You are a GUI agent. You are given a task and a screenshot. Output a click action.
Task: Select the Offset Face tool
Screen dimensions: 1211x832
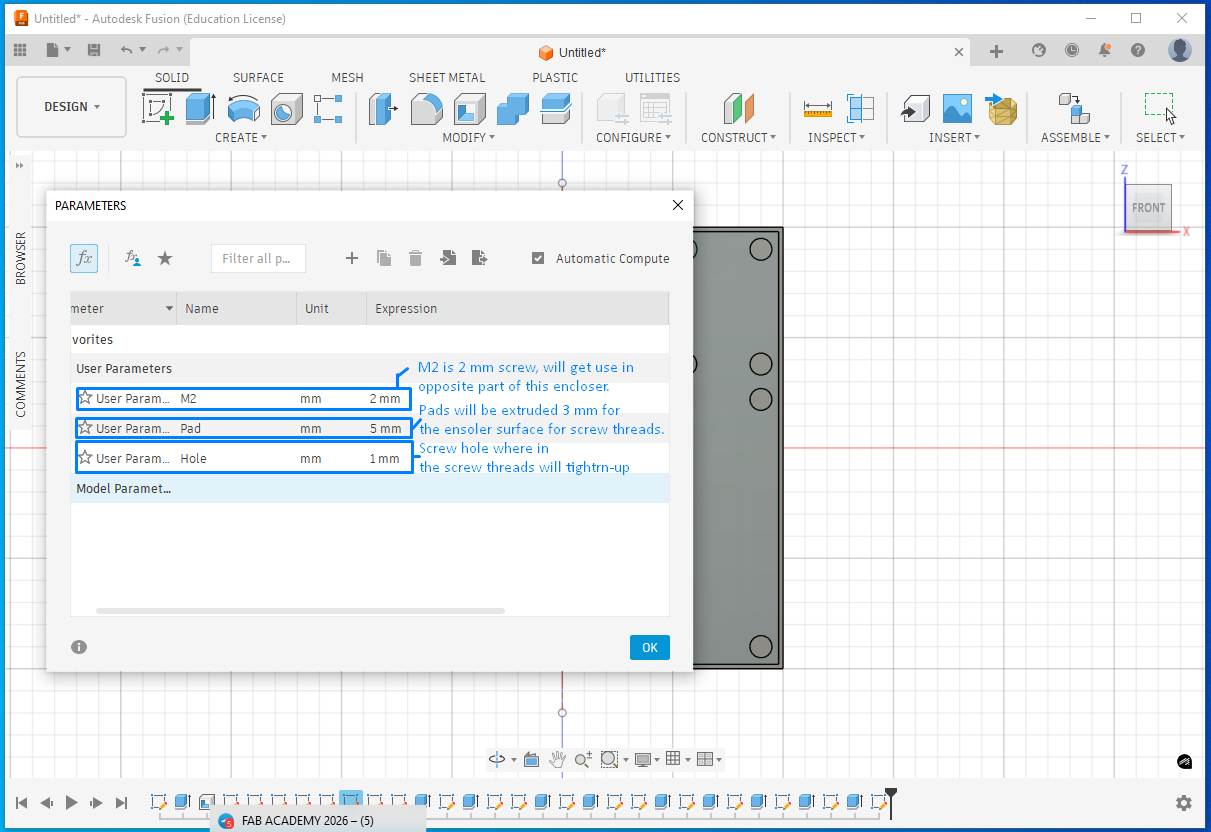555,108
